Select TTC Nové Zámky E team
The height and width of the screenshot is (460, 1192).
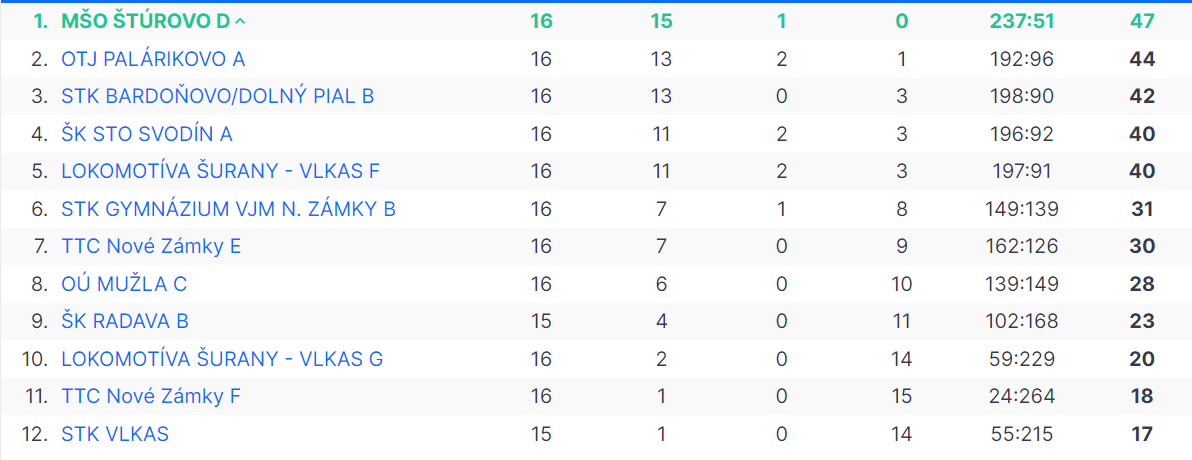click(151, 246)
